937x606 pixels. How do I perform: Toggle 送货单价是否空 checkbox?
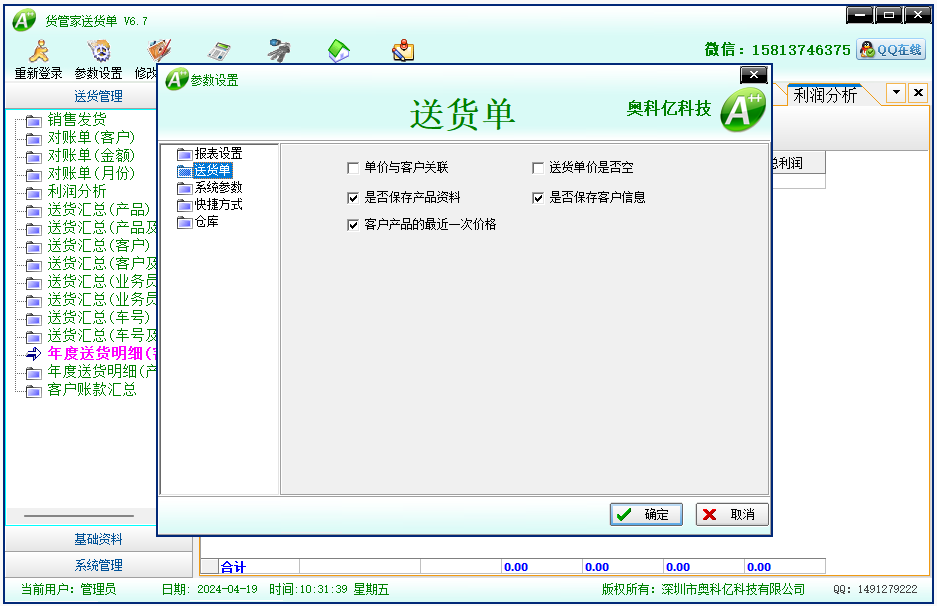(x=538, y=168)
